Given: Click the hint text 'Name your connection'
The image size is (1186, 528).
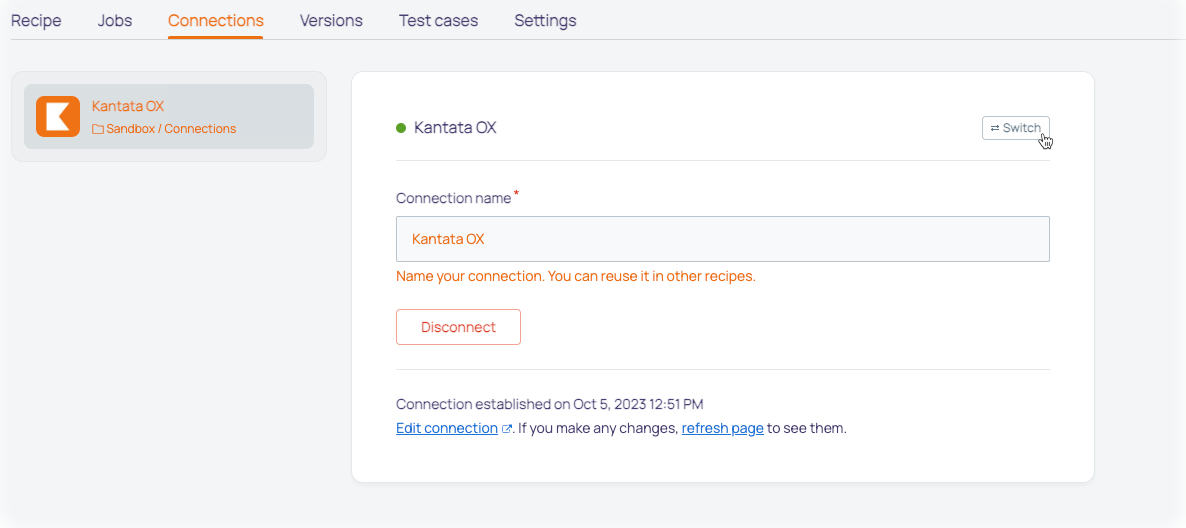Looking at the screenshot, I should tap(576, 276).
